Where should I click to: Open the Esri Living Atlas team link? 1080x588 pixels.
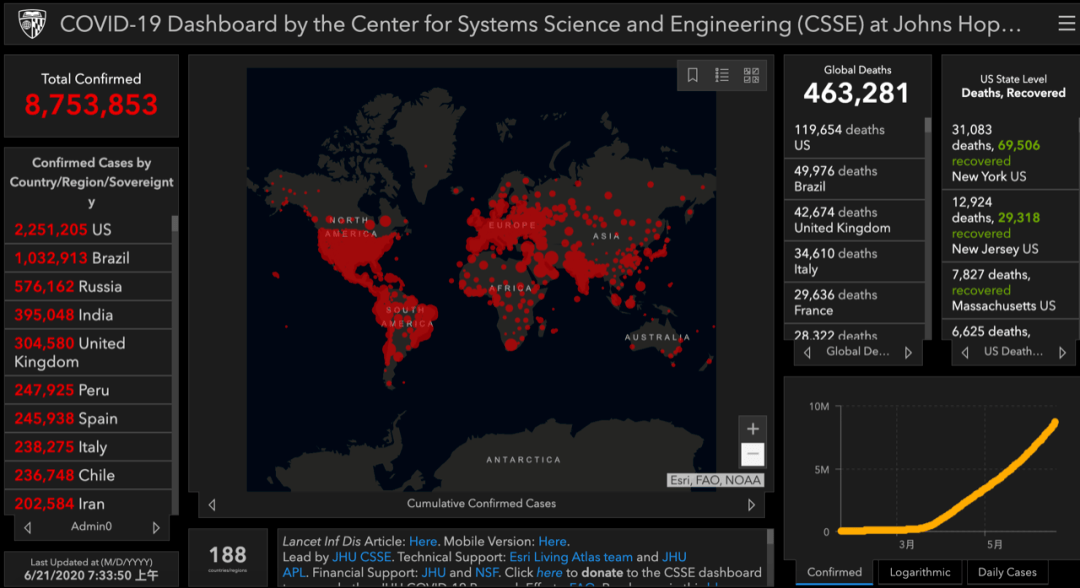[x=571, y=557]
